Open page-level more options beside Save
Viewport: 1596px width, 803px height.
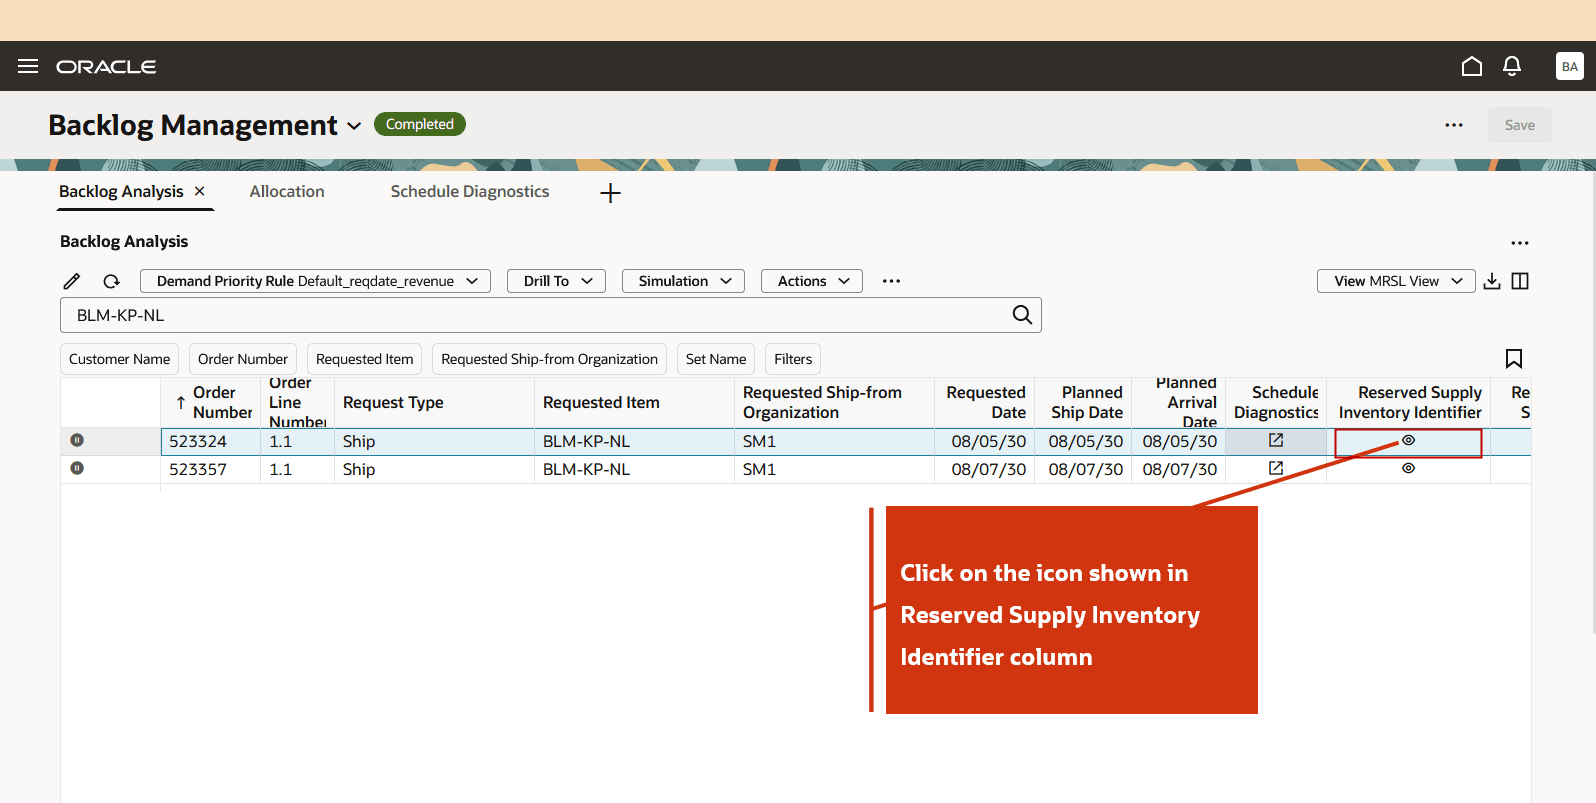pos(1454,125)
